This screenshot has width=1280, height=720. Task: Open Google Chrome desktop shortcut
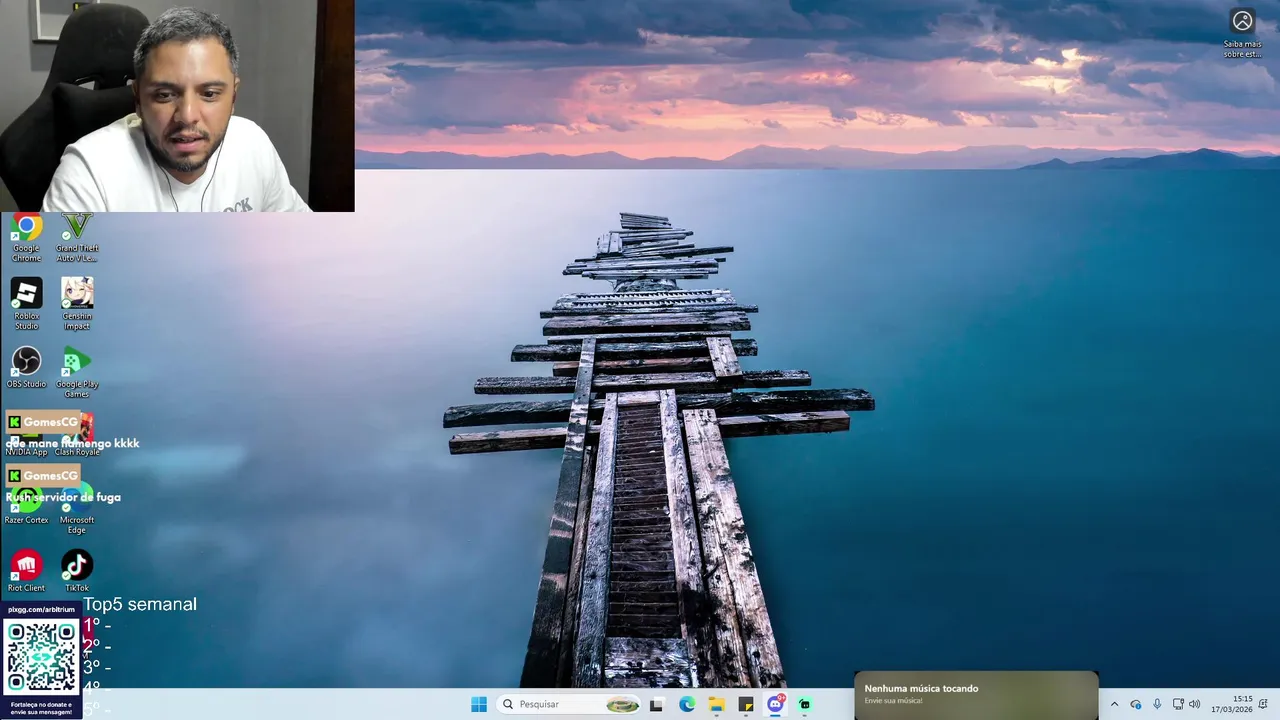tap(26, 238)
